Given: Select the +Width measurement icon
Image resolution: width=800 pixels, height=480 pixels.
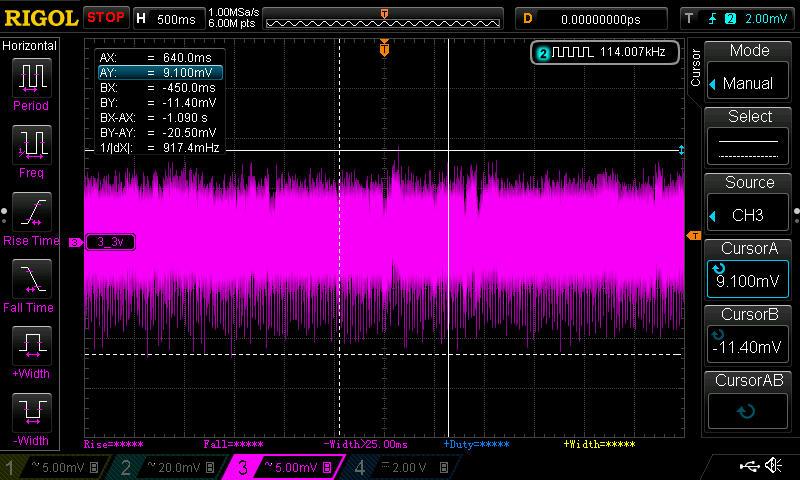Looking at the screenshot, I should 30,350.
